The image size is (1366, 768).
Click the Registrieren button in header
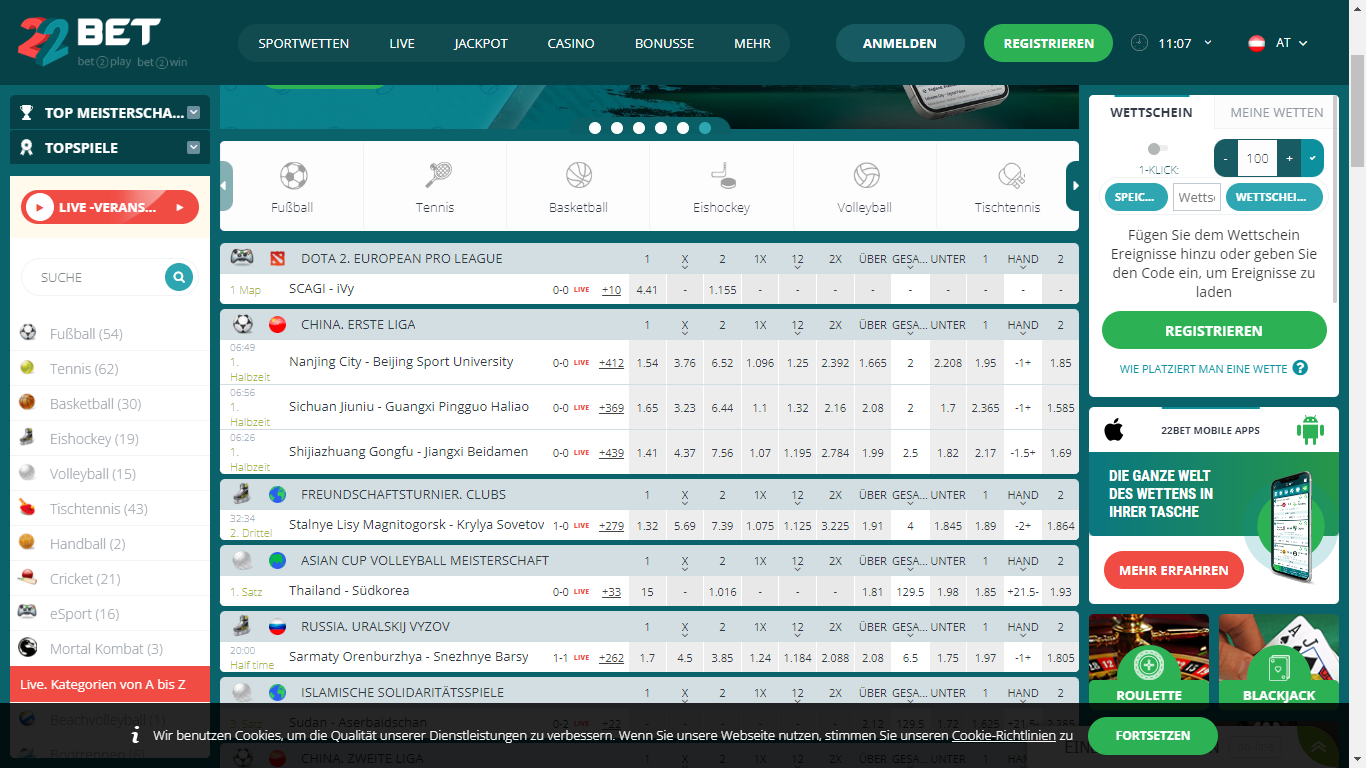click(1048, 43)
